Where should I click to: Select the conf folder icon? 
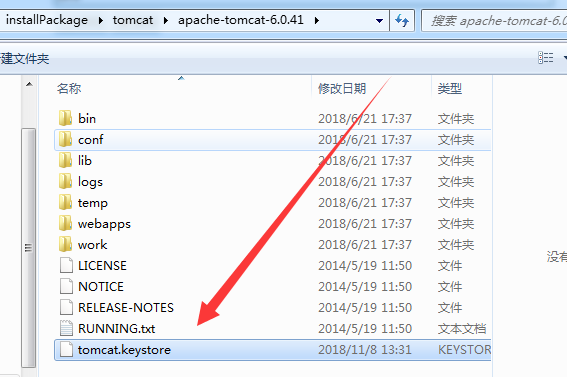(65, 140)
